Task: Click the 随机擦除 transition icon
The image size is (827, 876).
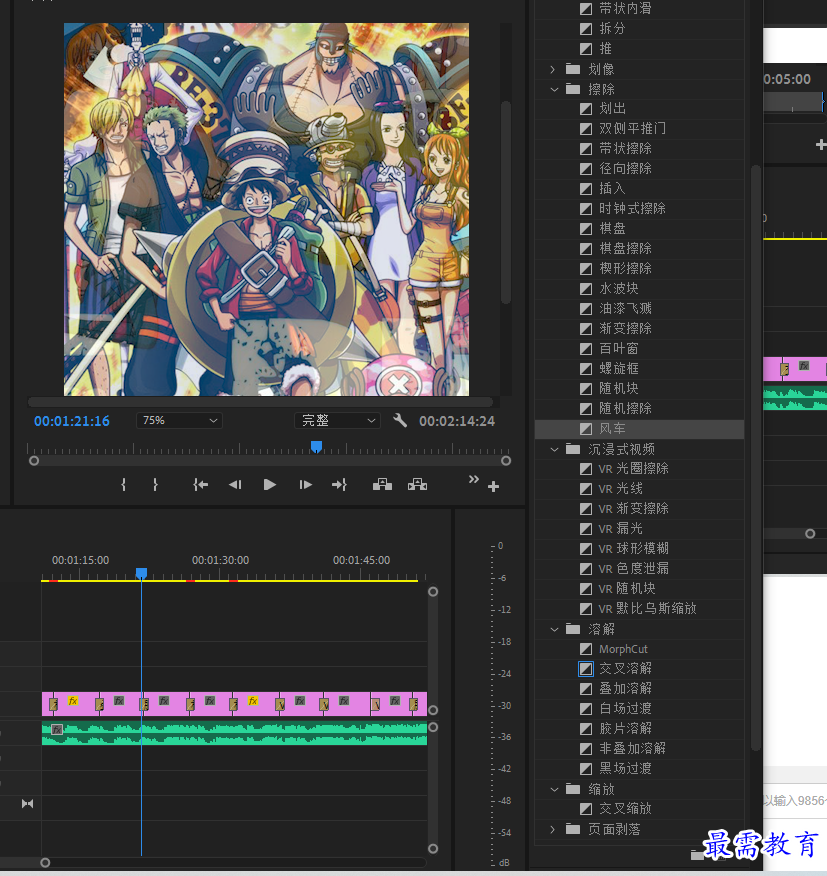Action: [x=586, y=409]
